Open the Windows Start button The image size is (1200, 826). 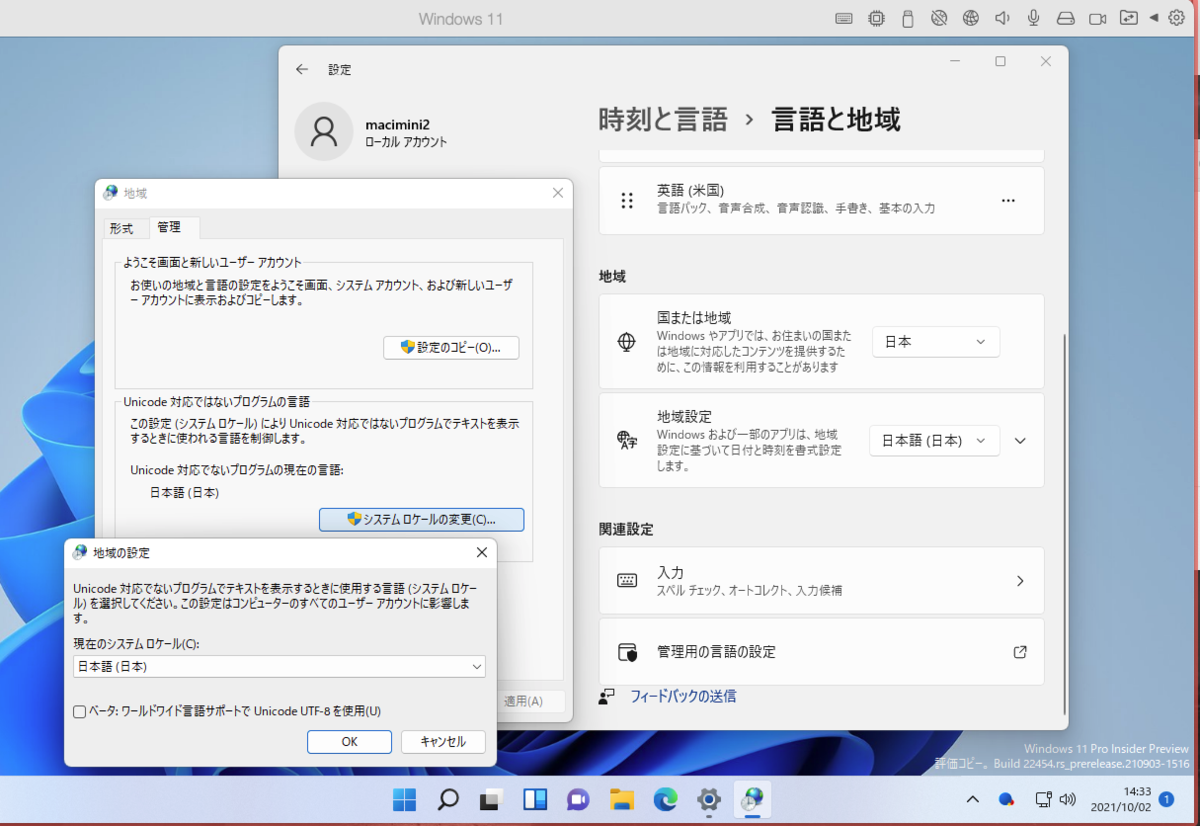click(x=405, y=799)
